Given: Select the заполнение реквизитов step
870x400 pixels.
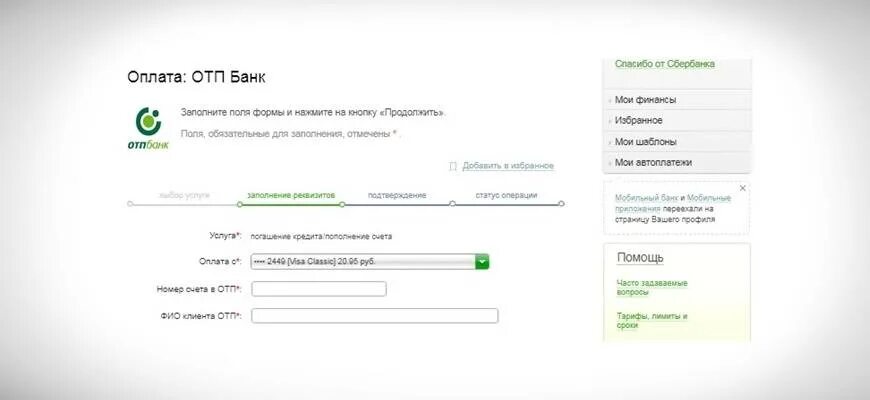Looking at the screenshot, I should (291, 195).
